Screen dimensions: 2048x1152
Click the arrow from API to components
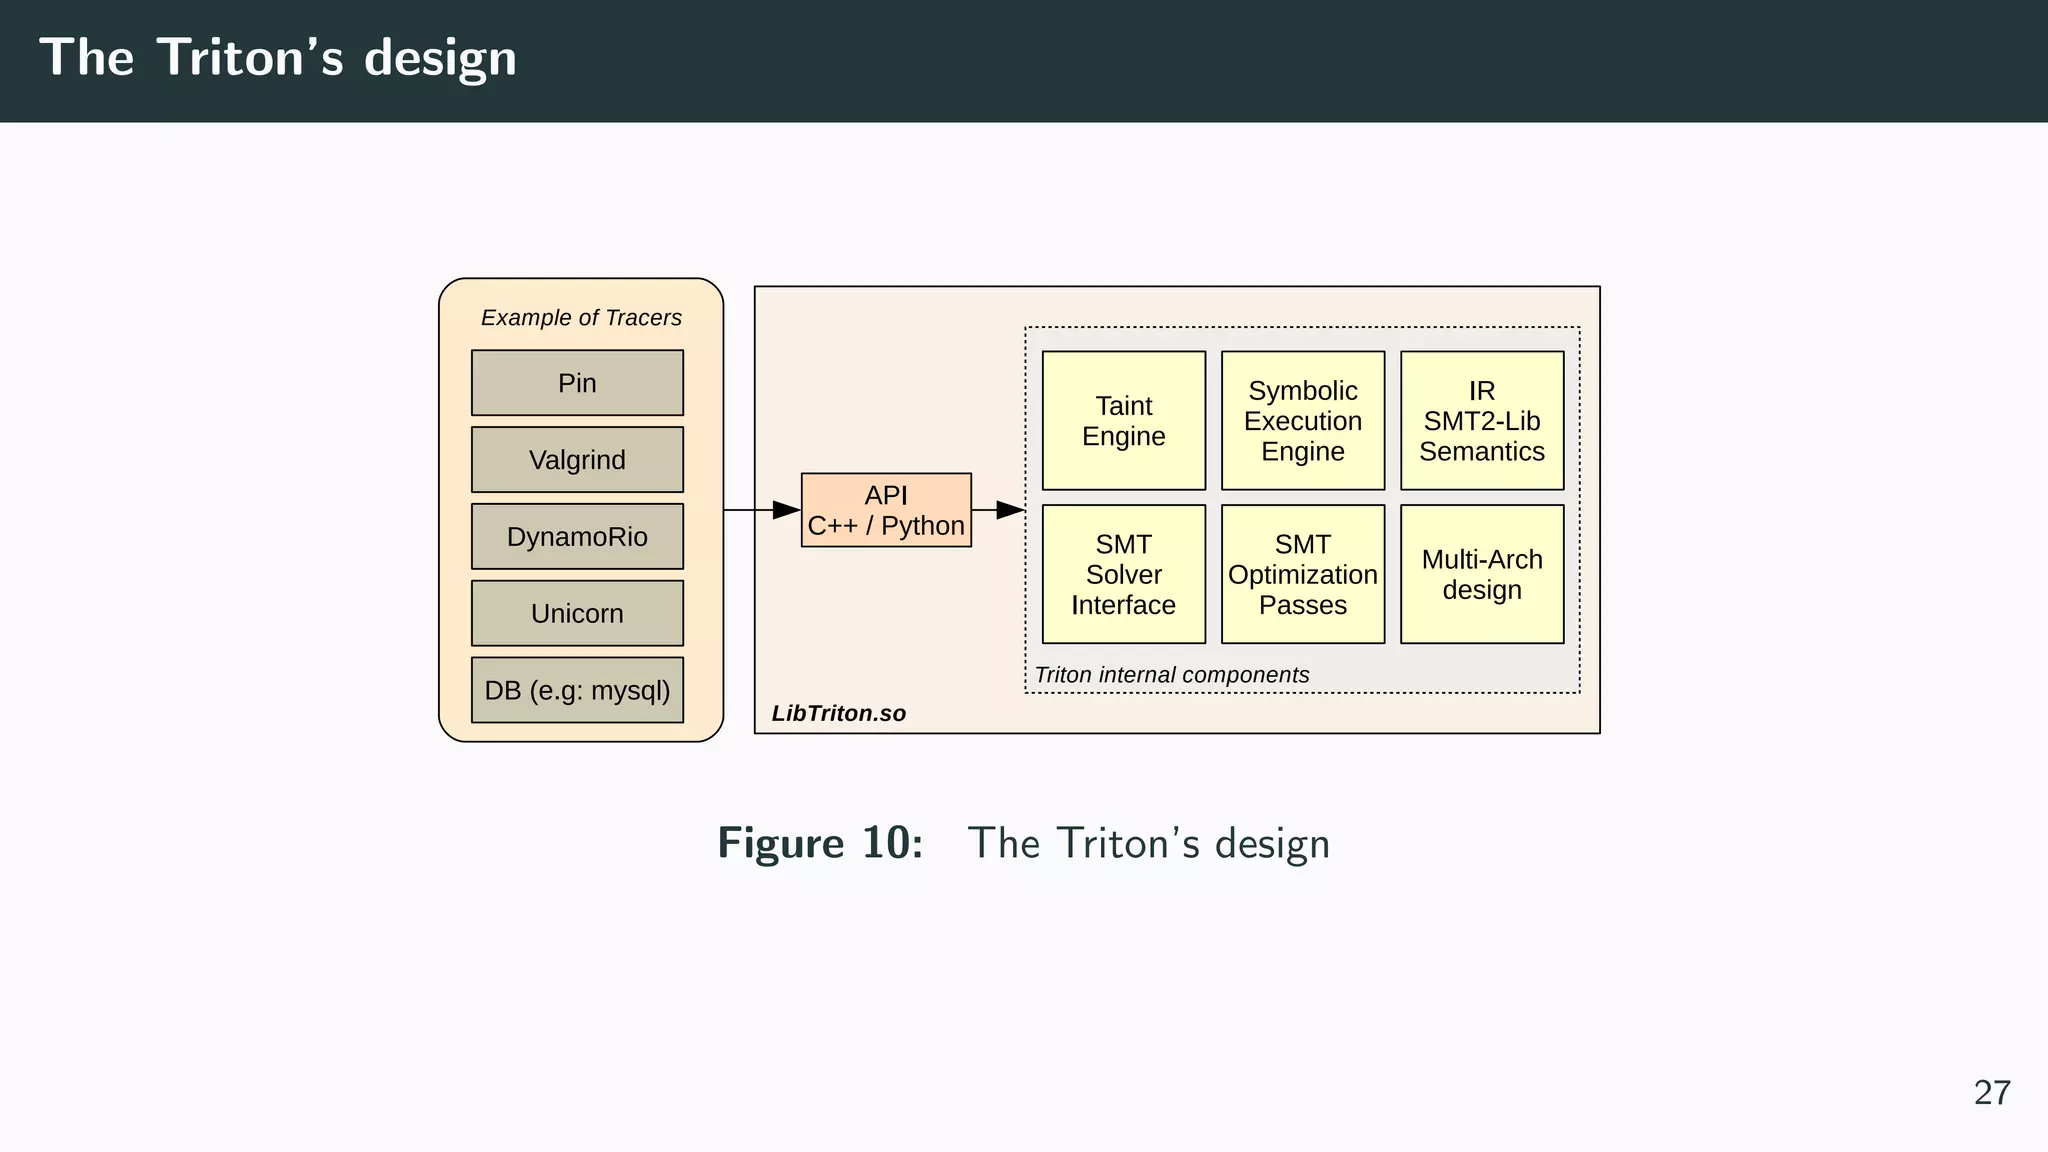(998, 510)
